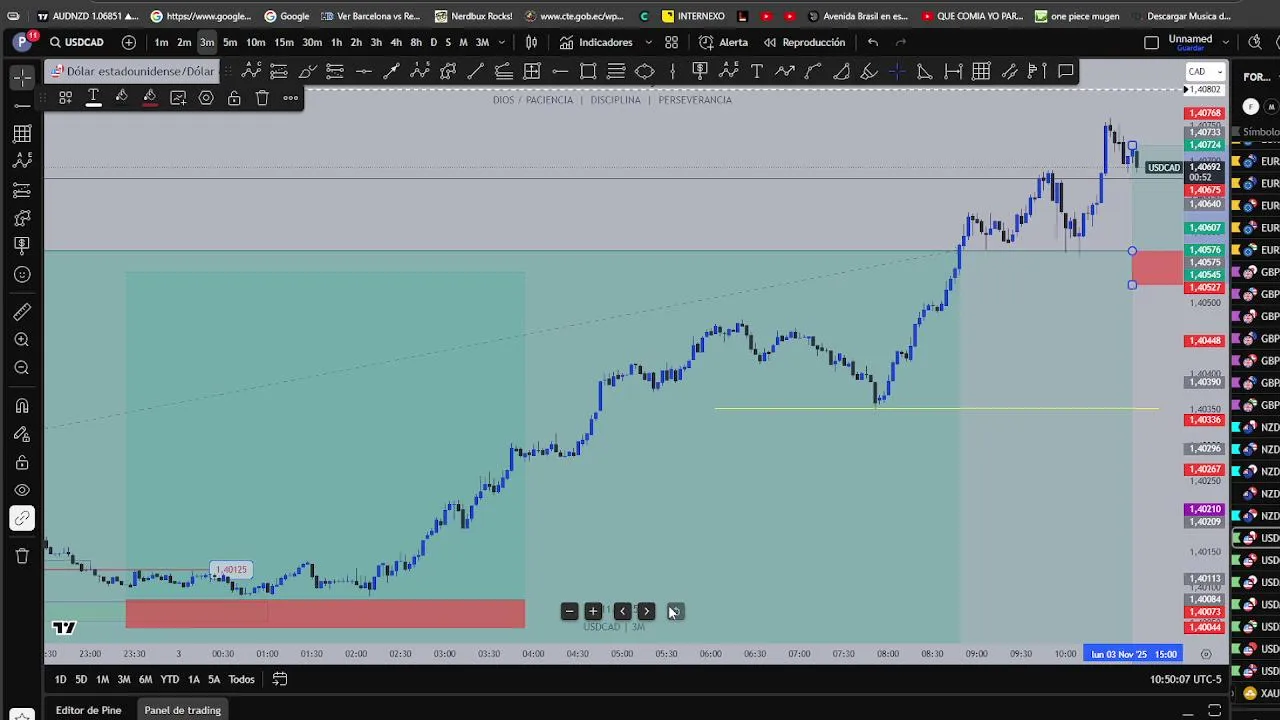This screenshot has width=1280, height=720.
Task: Select the crosshair cursor tool in left sidebar
Action: [x=22, y=77]
